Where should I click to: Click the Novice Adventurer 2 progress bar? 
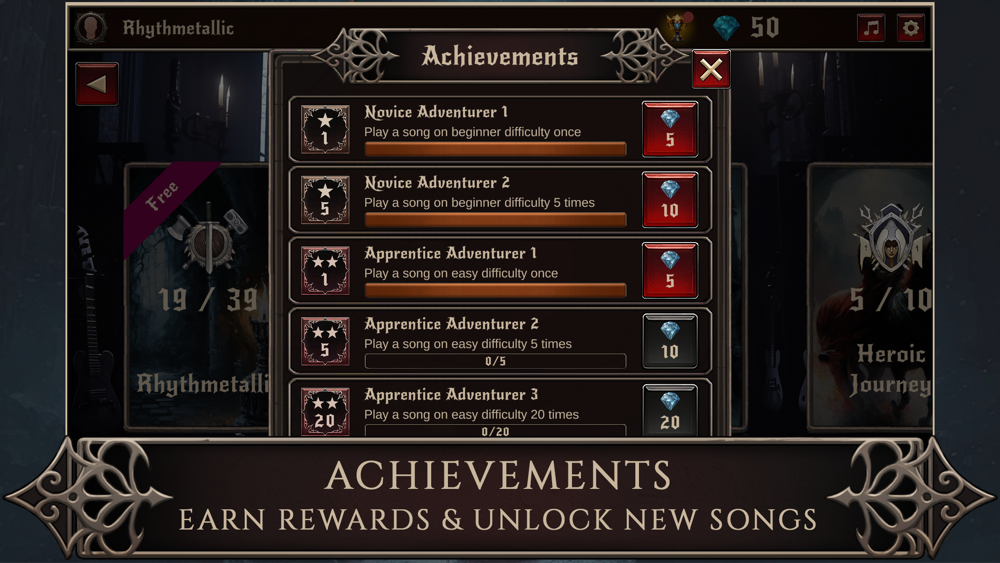496,220
